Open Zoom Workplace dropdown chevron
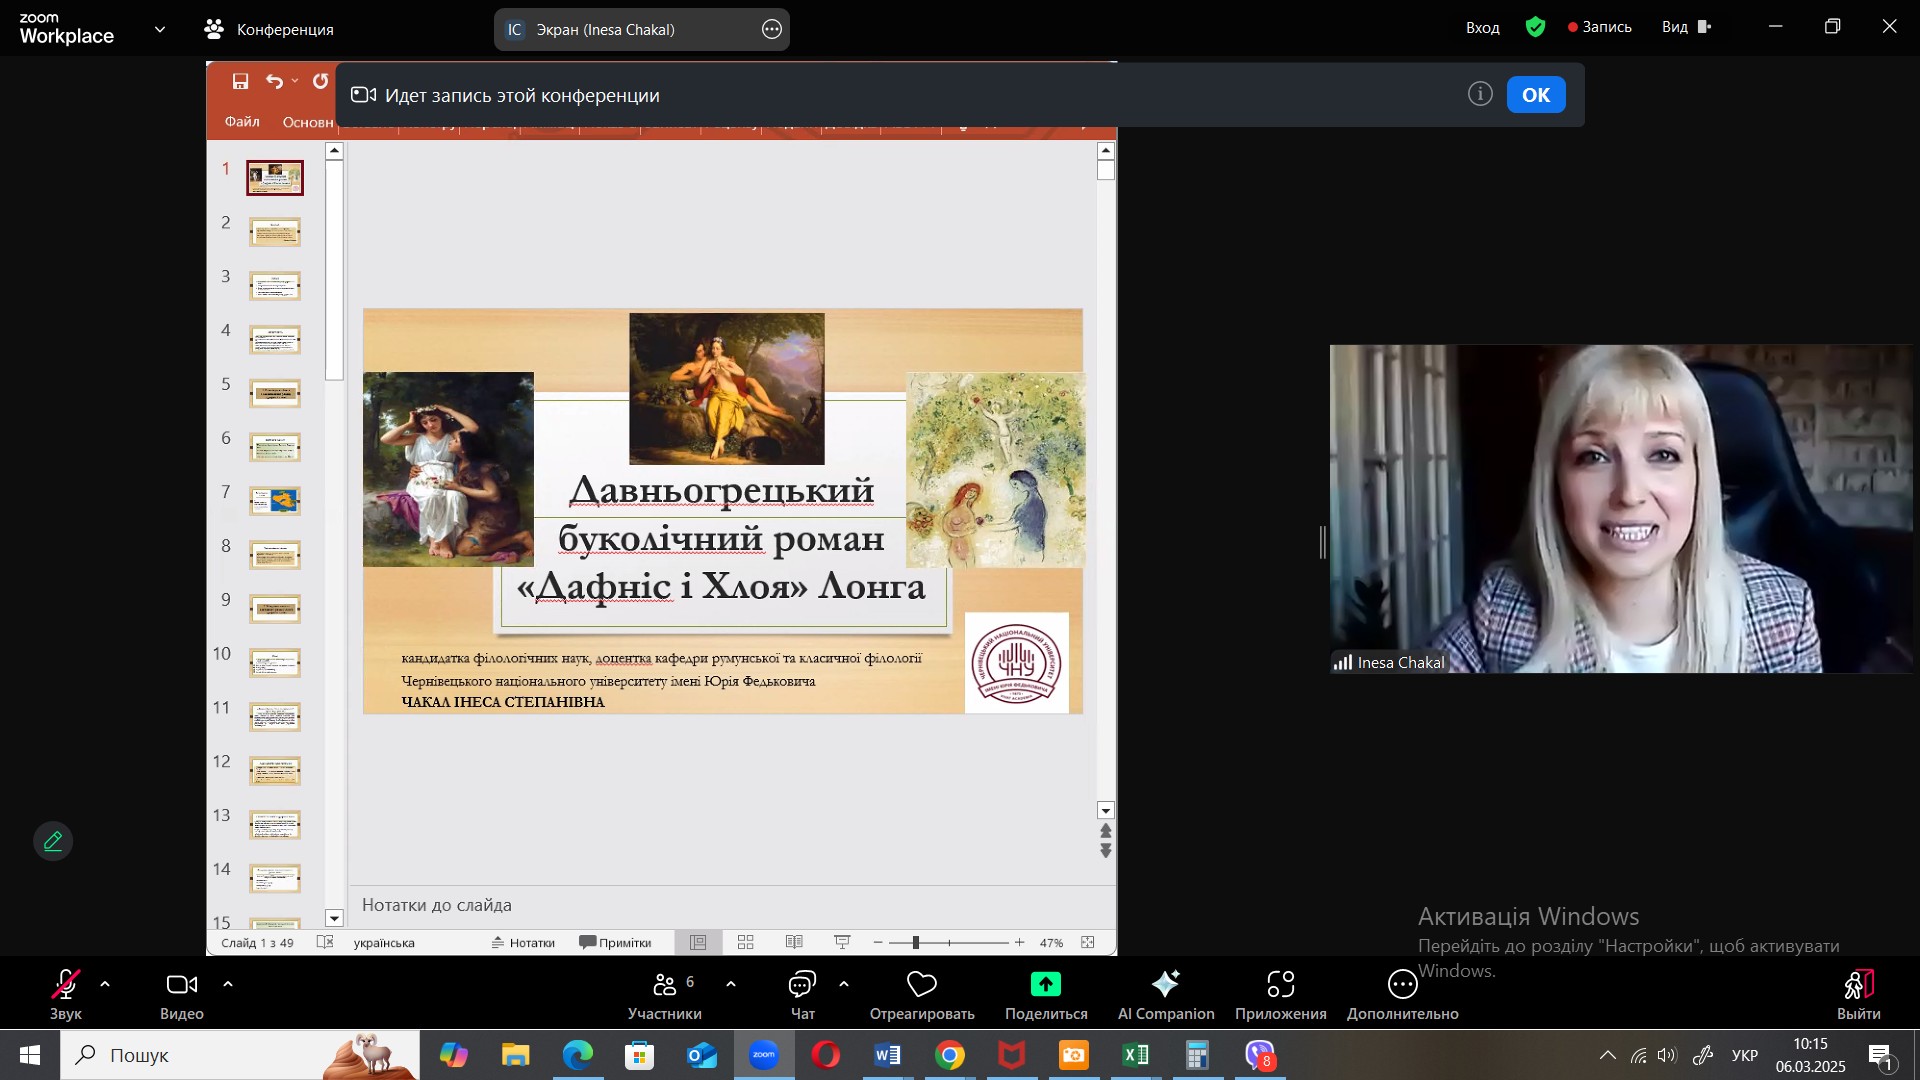1920x1080 pixels. [160, 30]
